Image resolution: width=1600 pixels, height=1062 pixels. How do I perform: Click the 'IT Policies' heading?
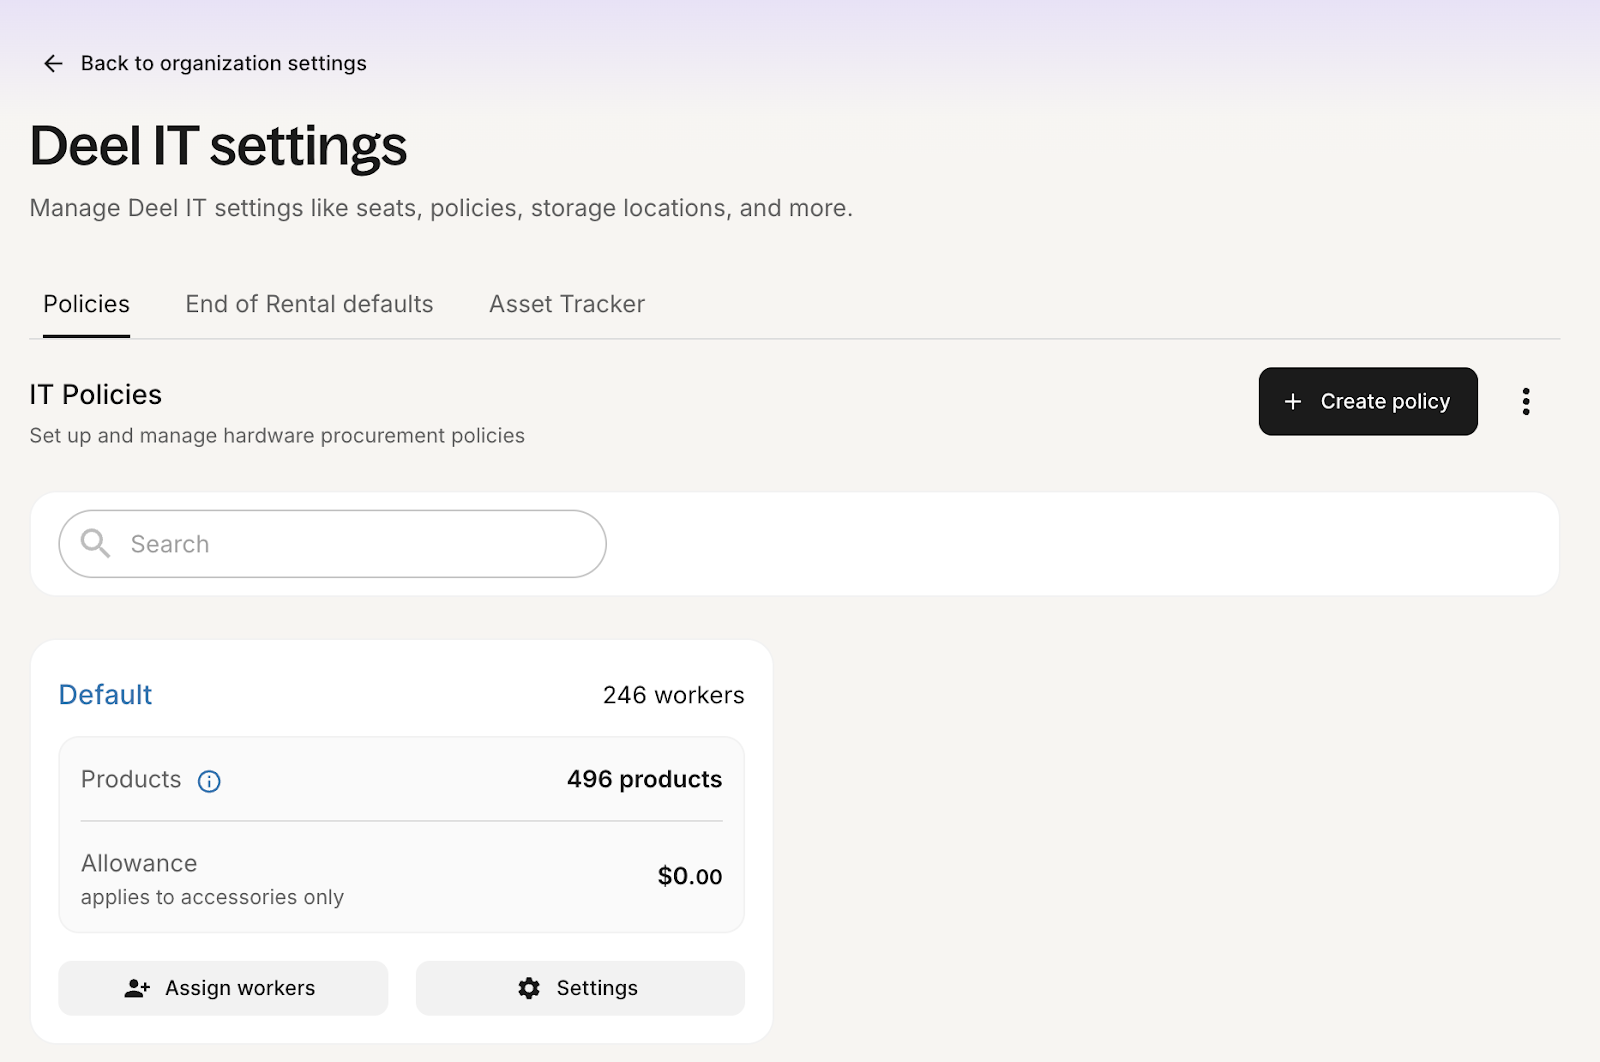[95, 395]
